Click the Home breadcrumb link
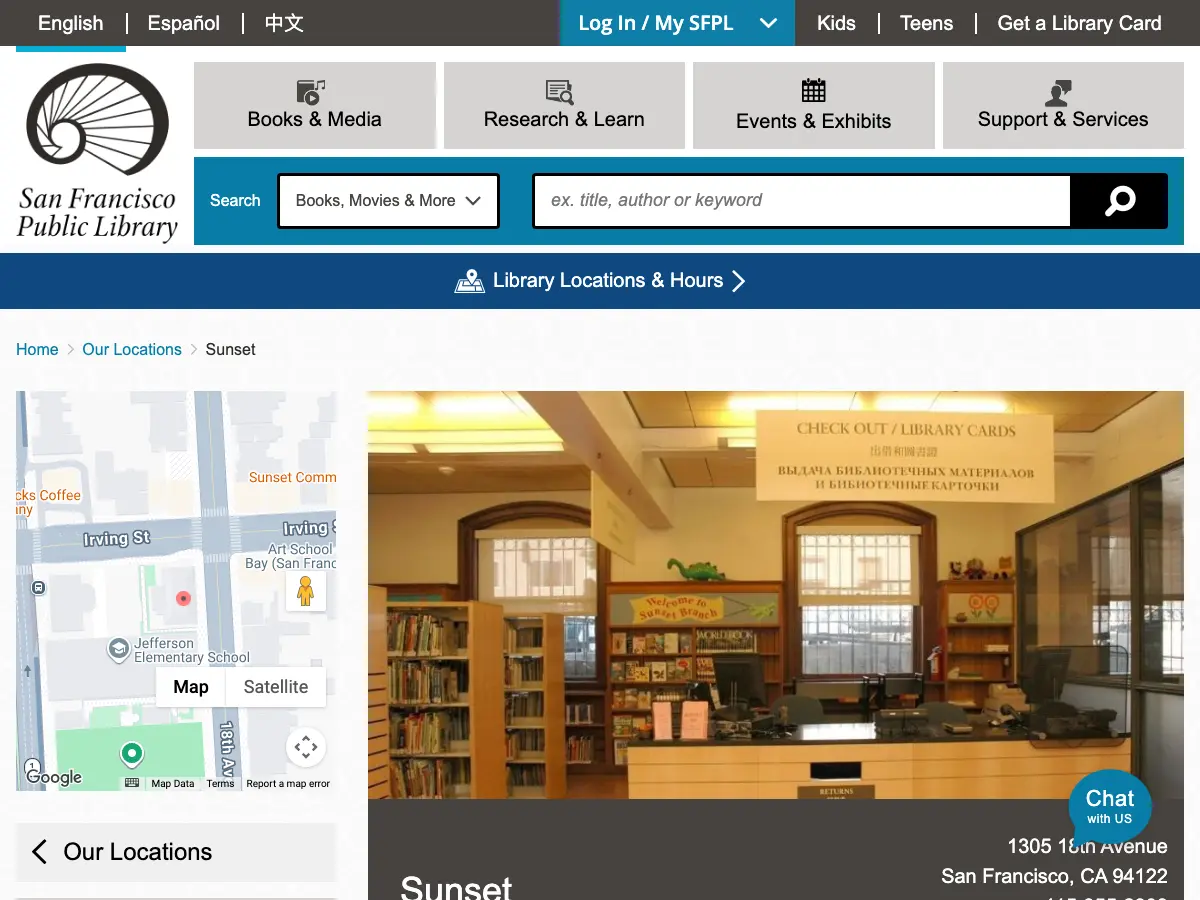Viewport: 1200px width, 900px height. pyautogui.click(x=37, y=349)
